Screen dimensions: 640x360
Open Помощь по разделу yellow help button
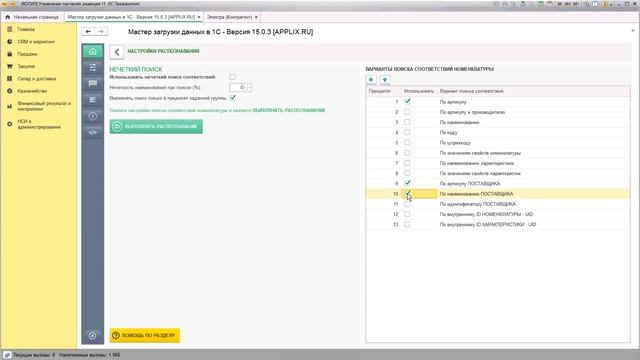[144, 336]
